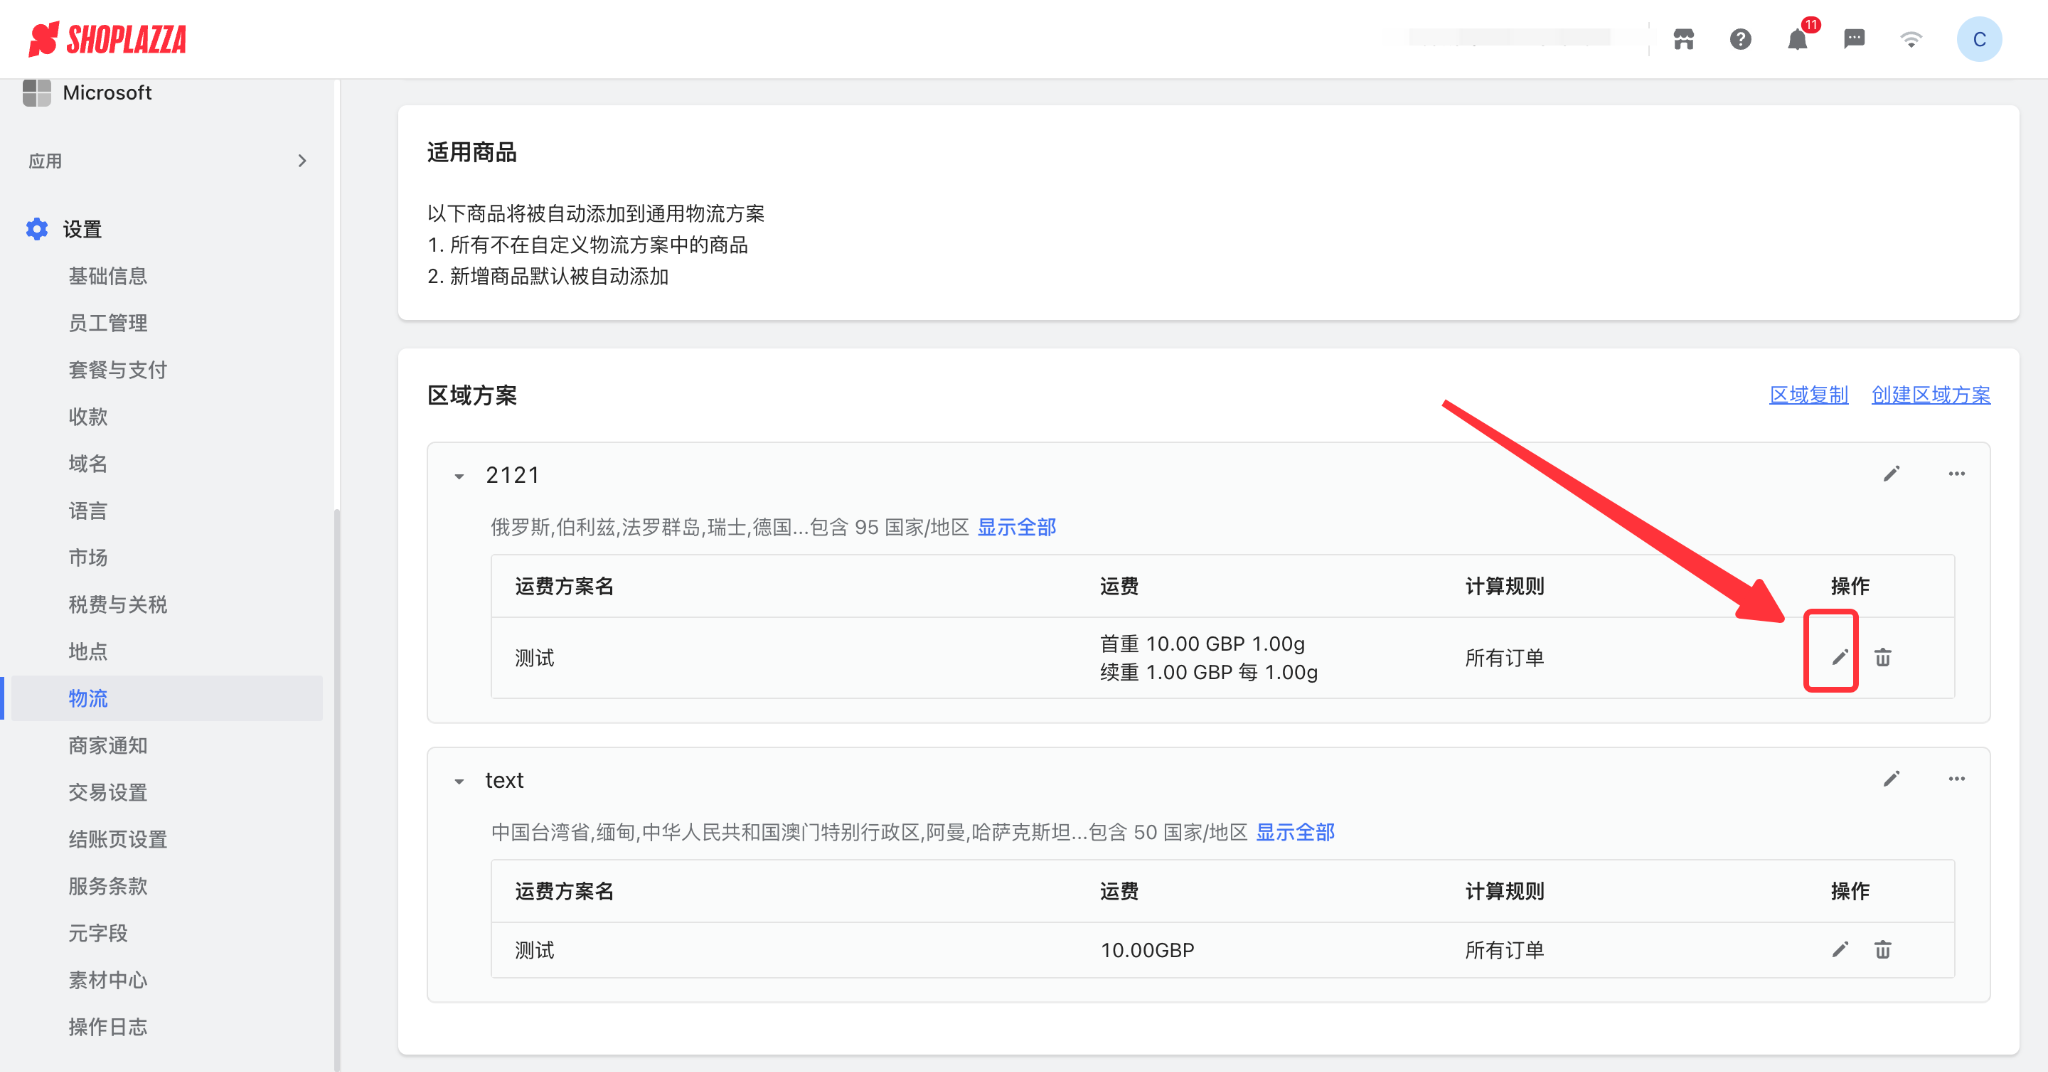This screenshot has height=1072, width=2048.
Task: Collapse the 2121 zone section
Action: coord(459,476)
